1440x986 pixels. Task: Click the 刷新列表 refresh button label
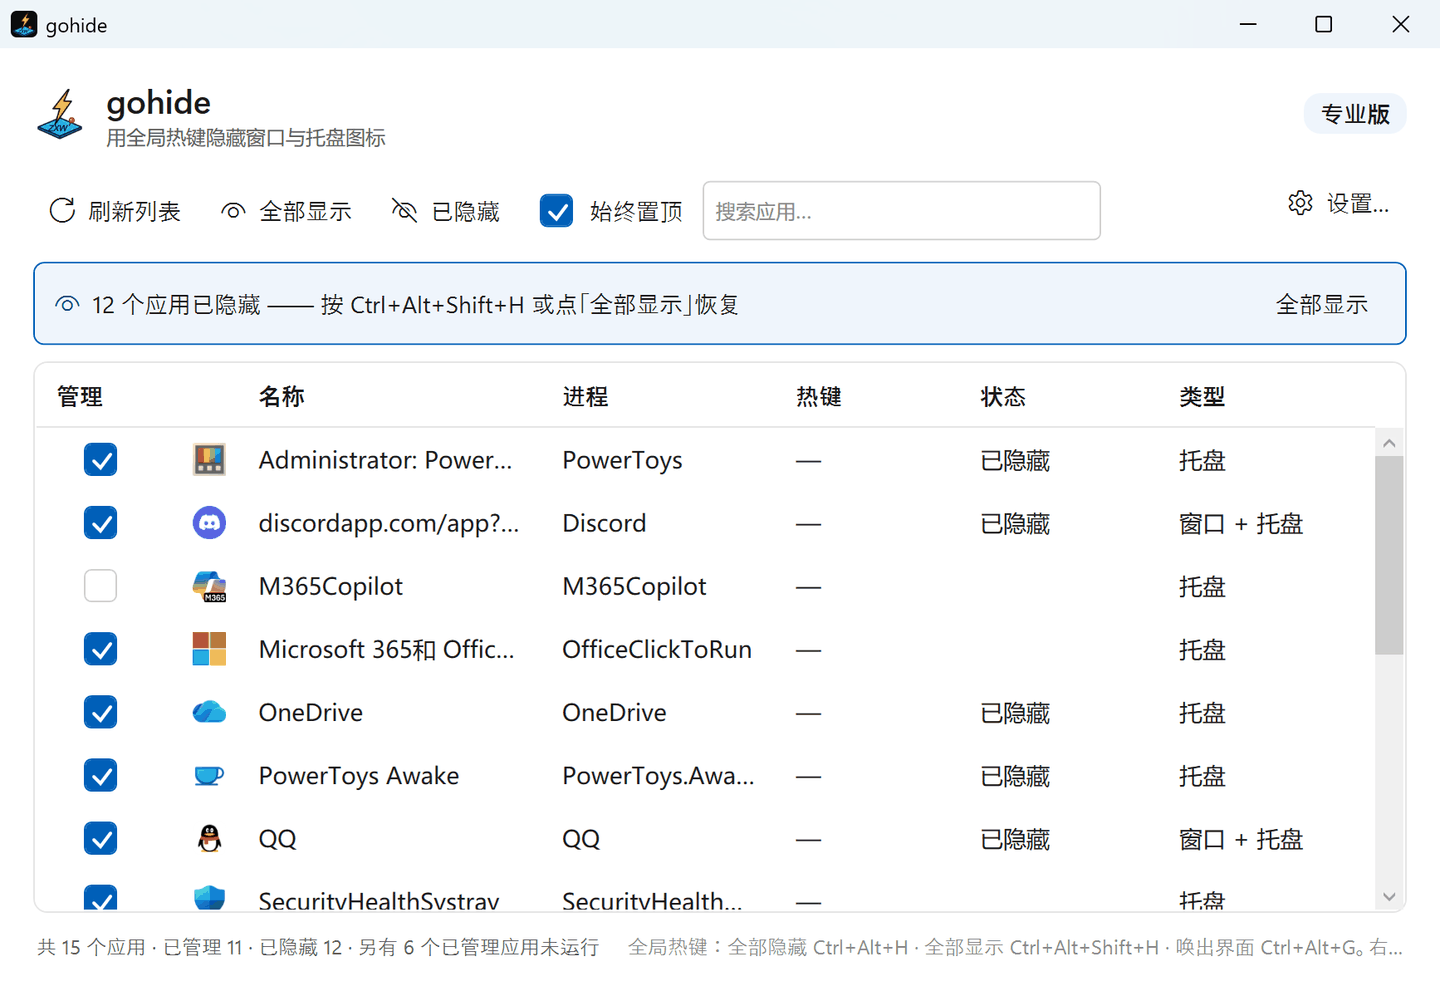click(x=134, y=211)
